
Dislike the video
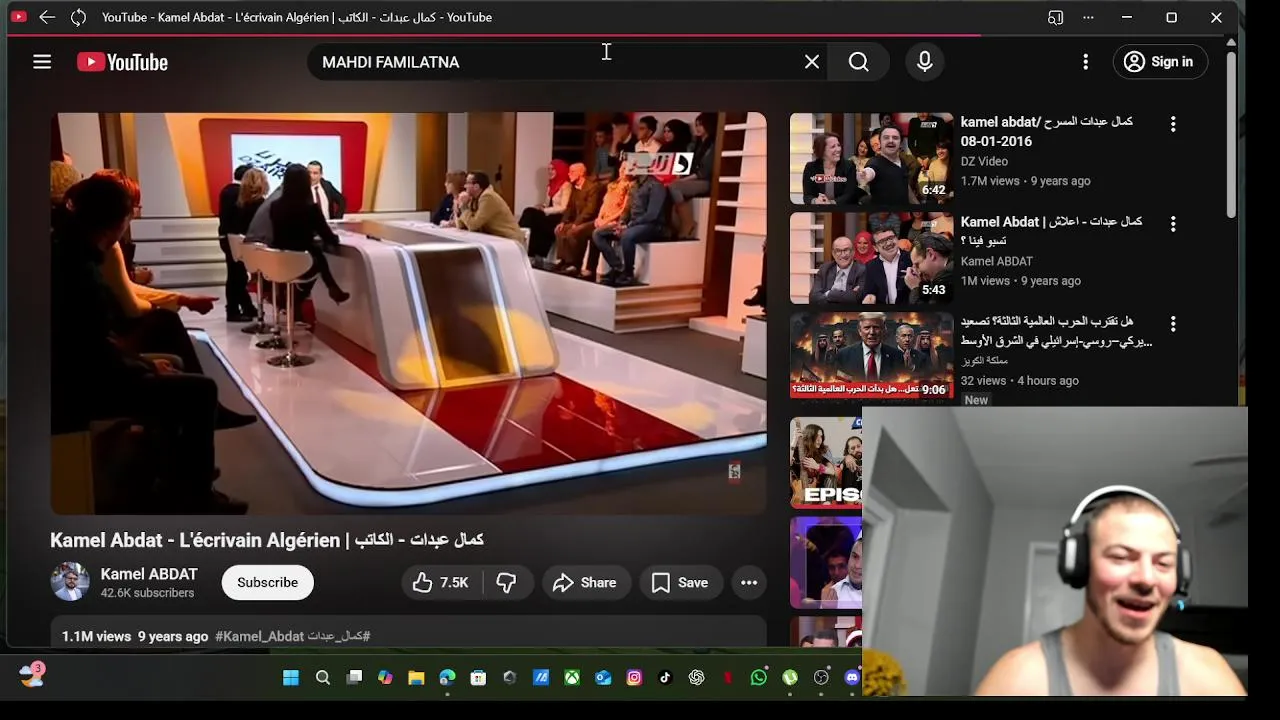tap(507, 582)
